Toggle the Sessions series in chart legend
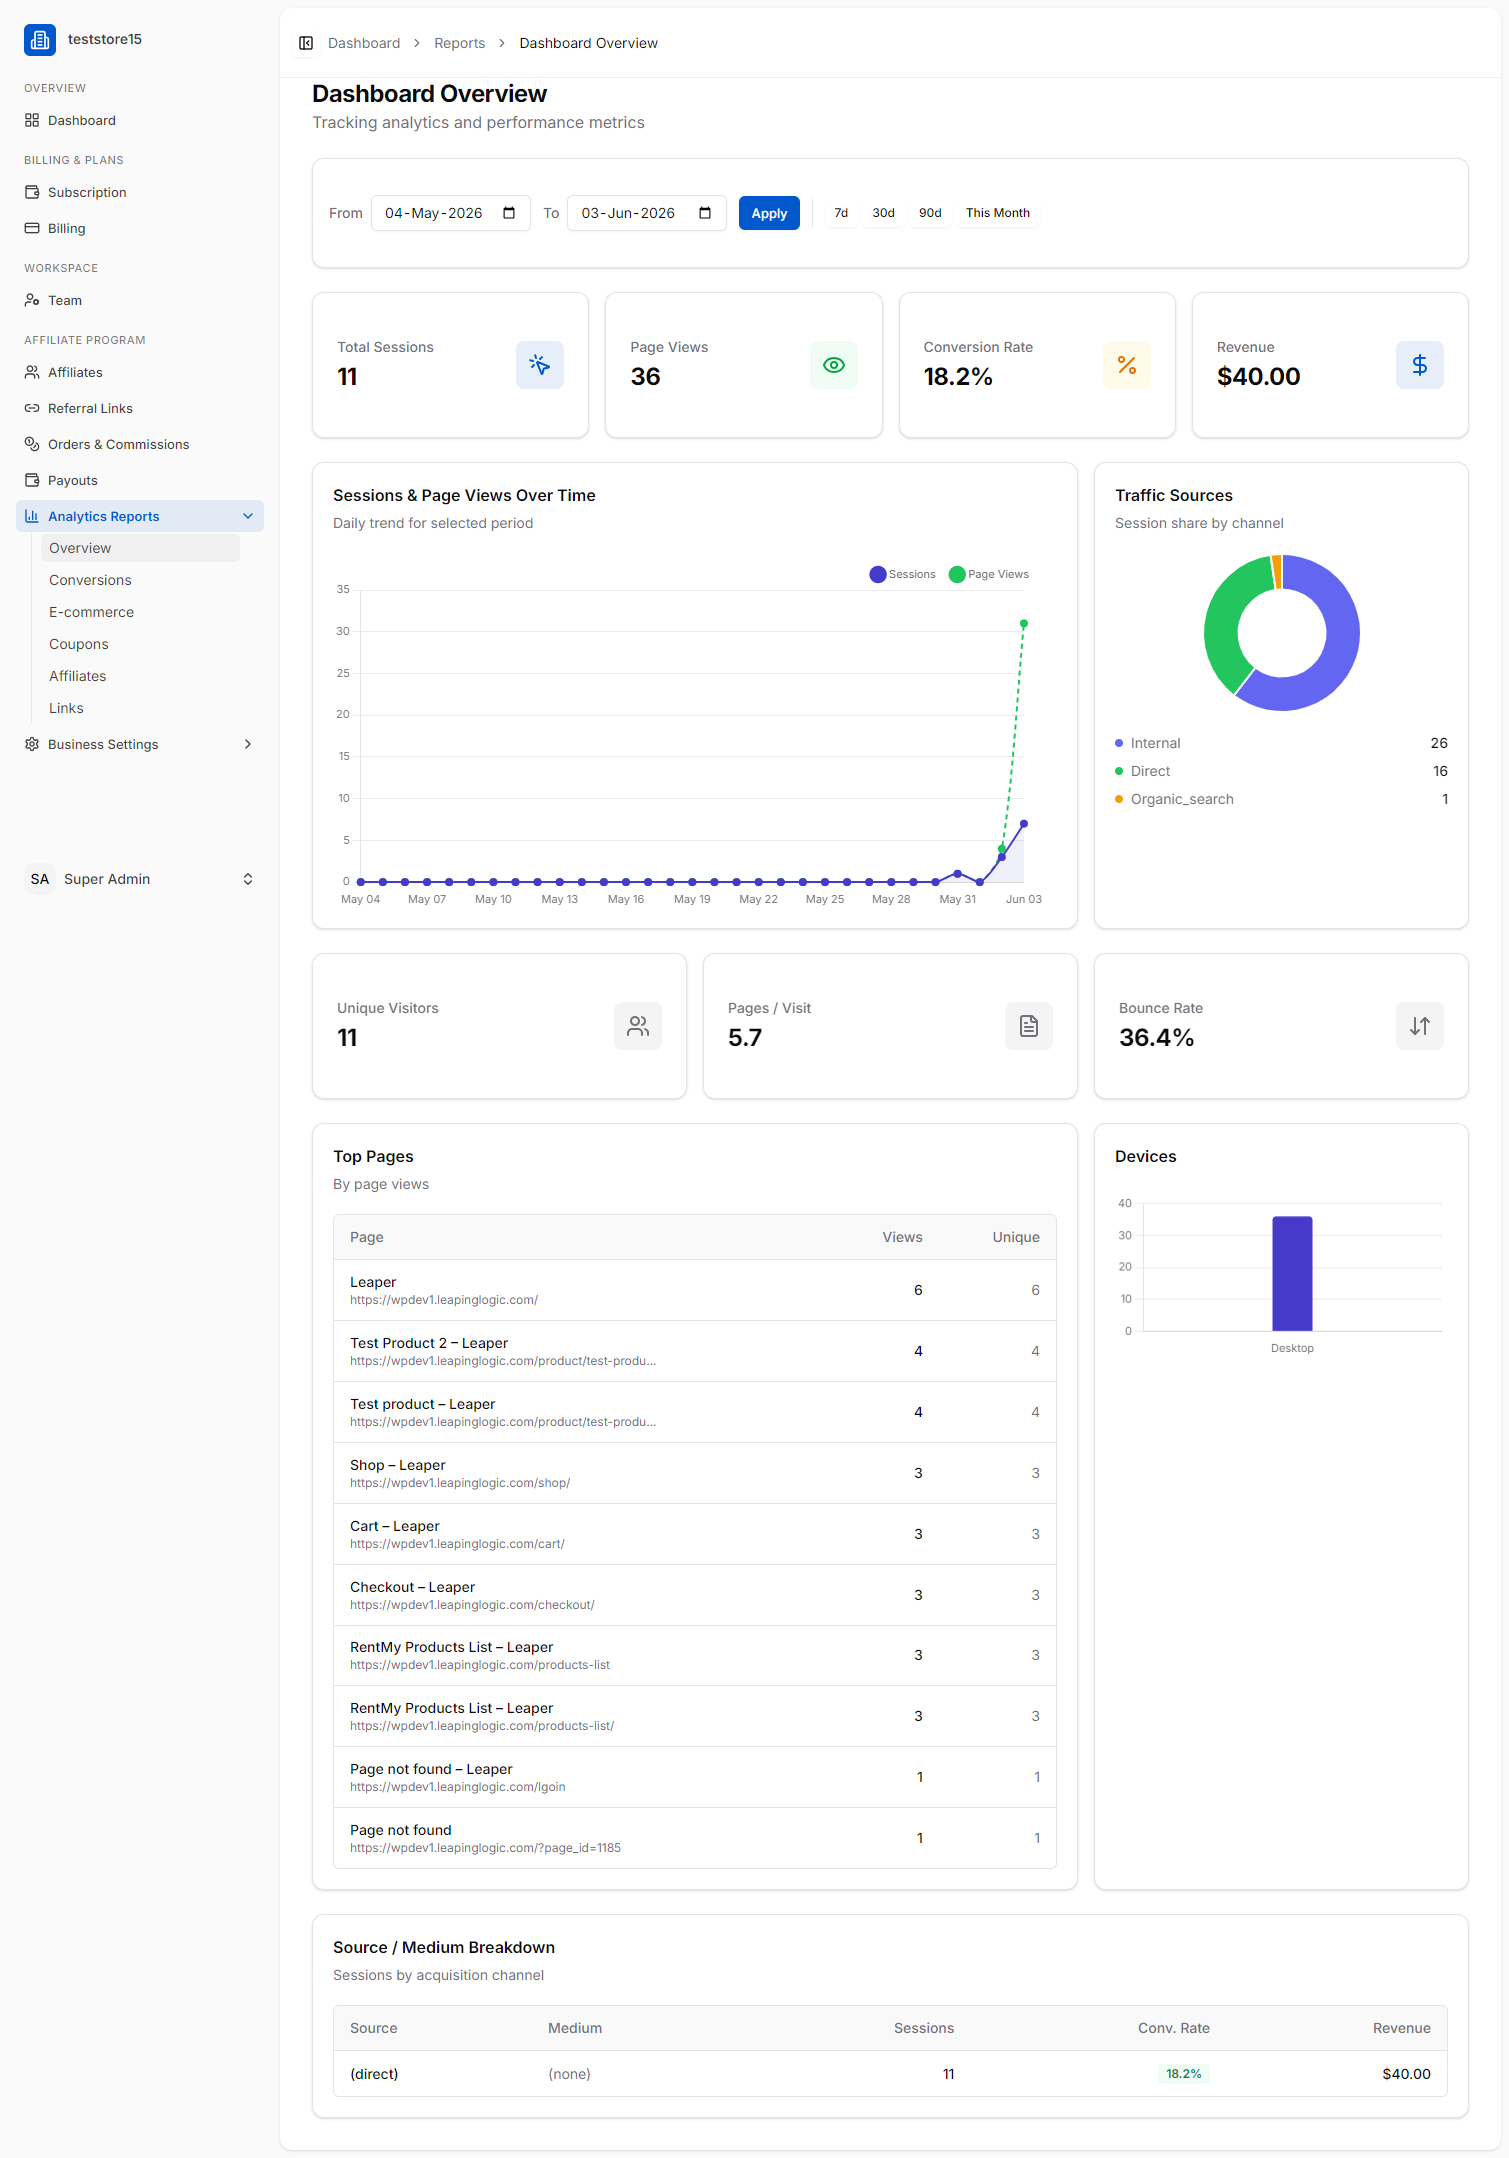 pyautogui.click(x=903, y=574)
